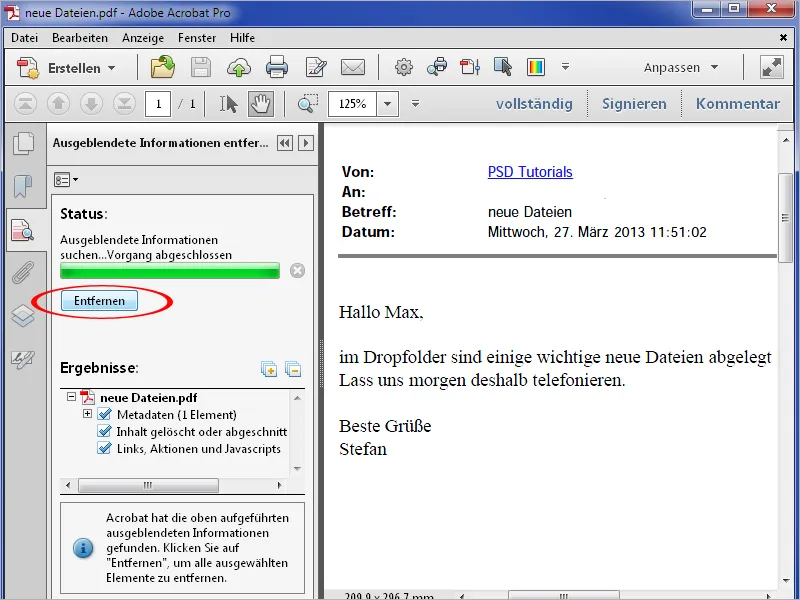800x600 pixels.
Task: Close document with menu bar X
Action: (x=783, y=38)
